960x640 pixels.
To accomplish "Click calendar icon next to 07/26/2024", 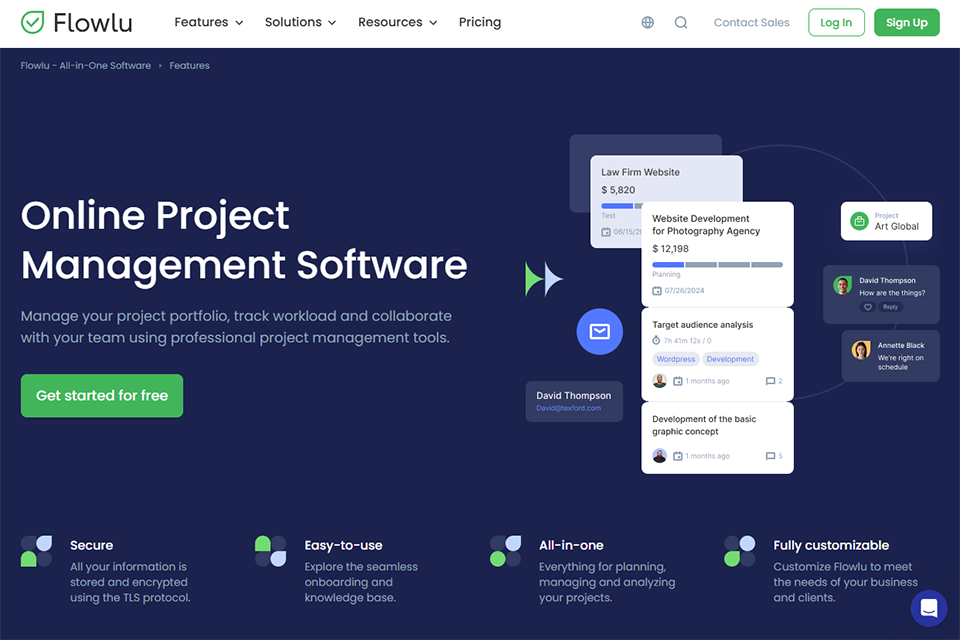I will pyautogui.click(x=657, y=290).
